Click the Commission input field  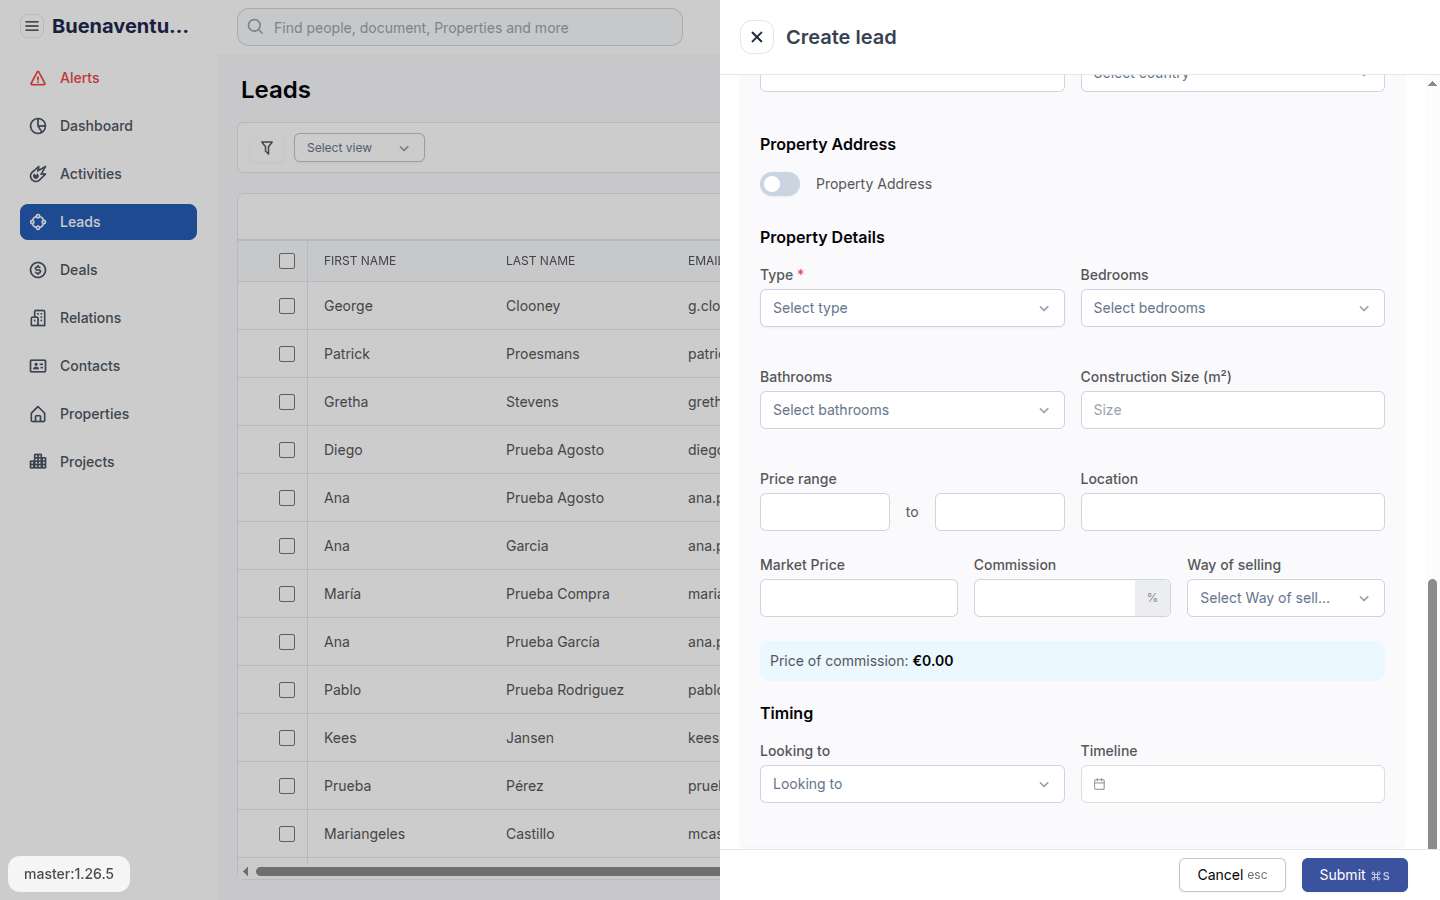[x=1054, y=598]
